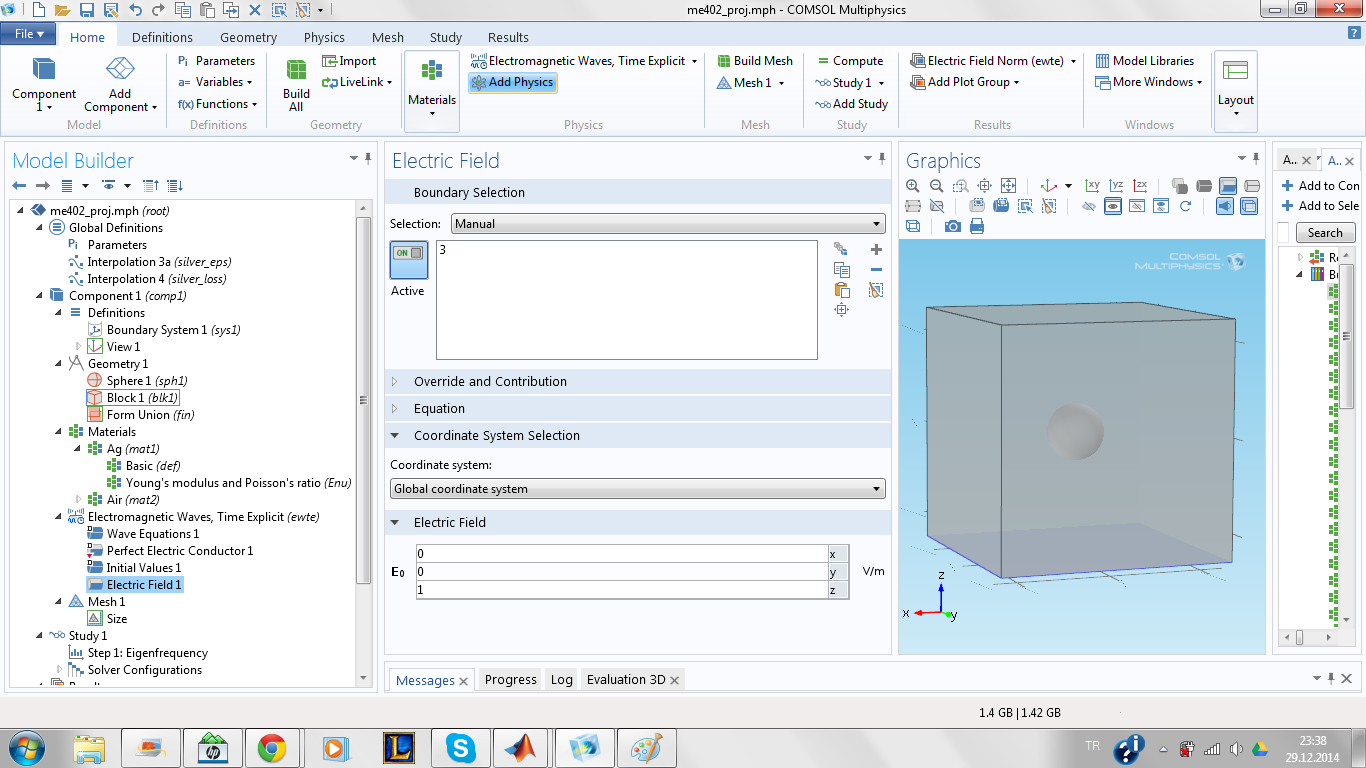Toggle View Hidden Only icon
Image resolution: width=1366 pixels, height=768 pixels.
click(1137, 206)
